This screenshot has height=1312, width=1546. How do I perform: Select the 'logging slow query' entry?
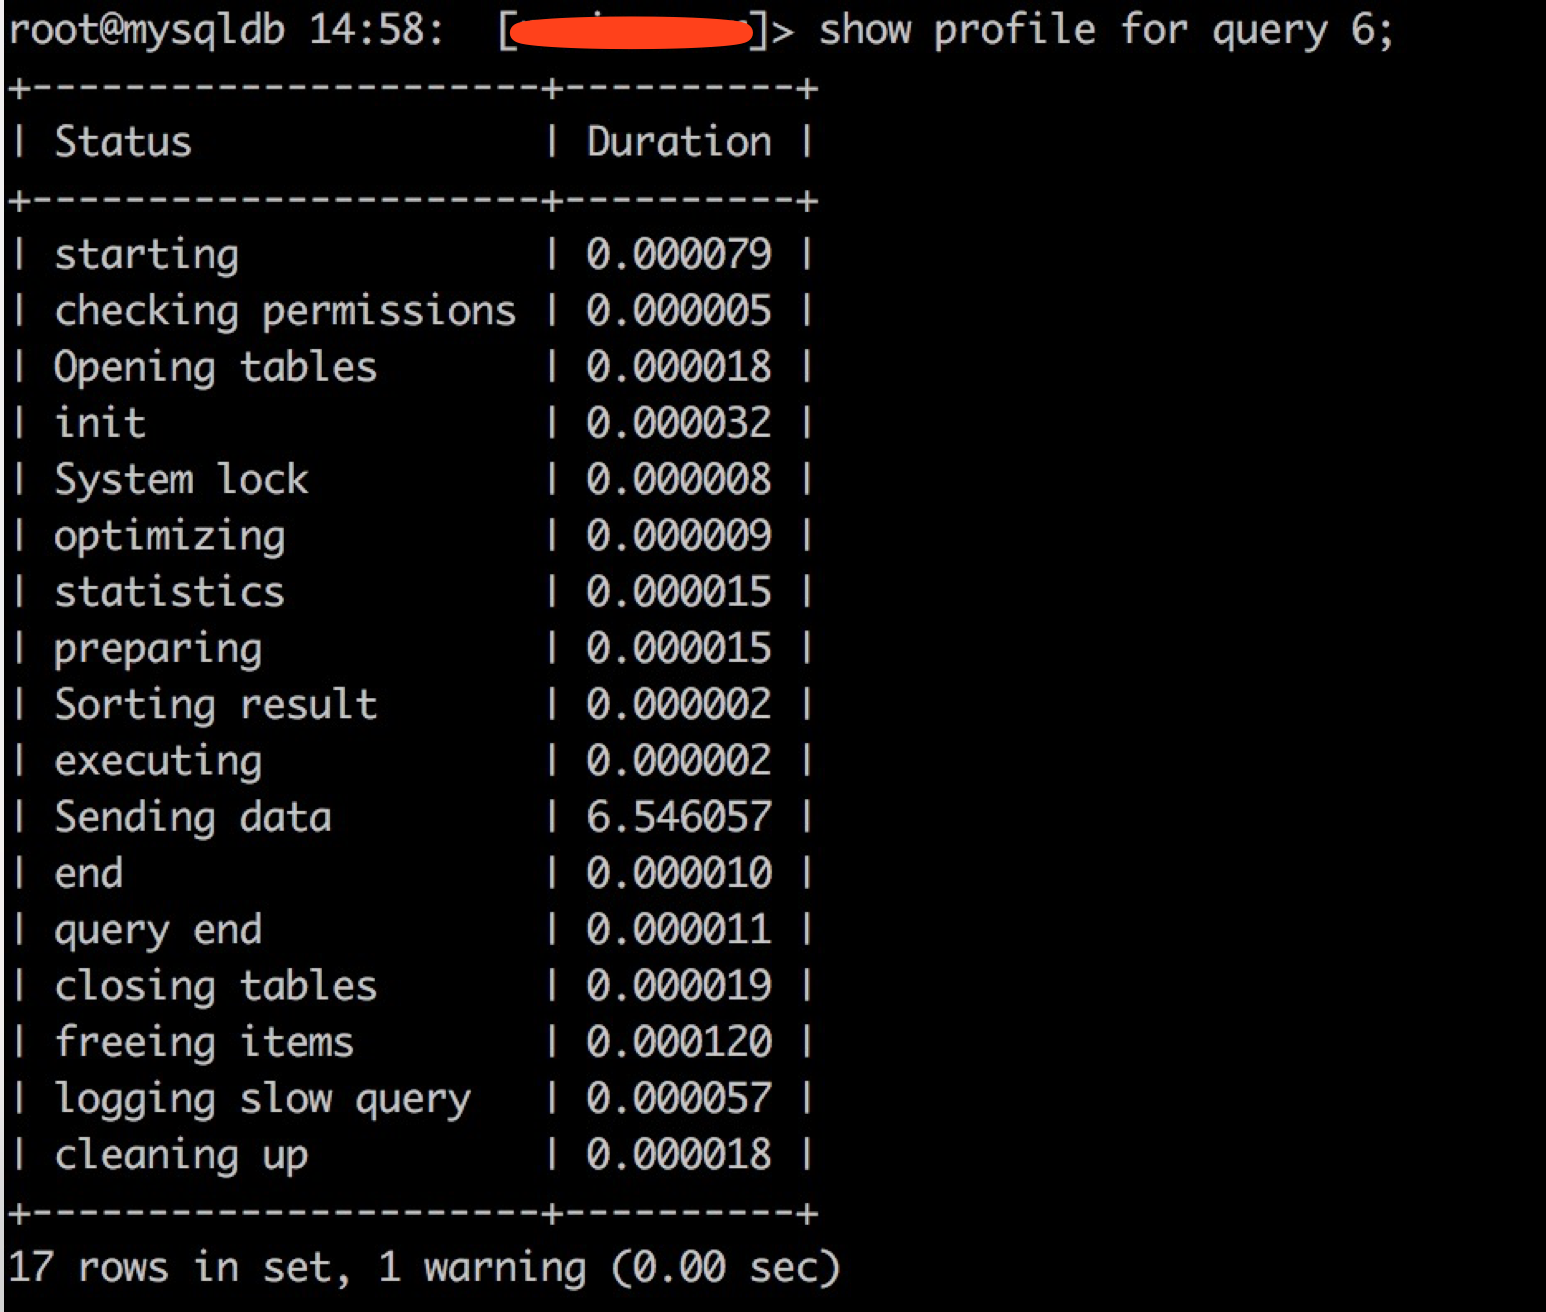click(263, 1098)
